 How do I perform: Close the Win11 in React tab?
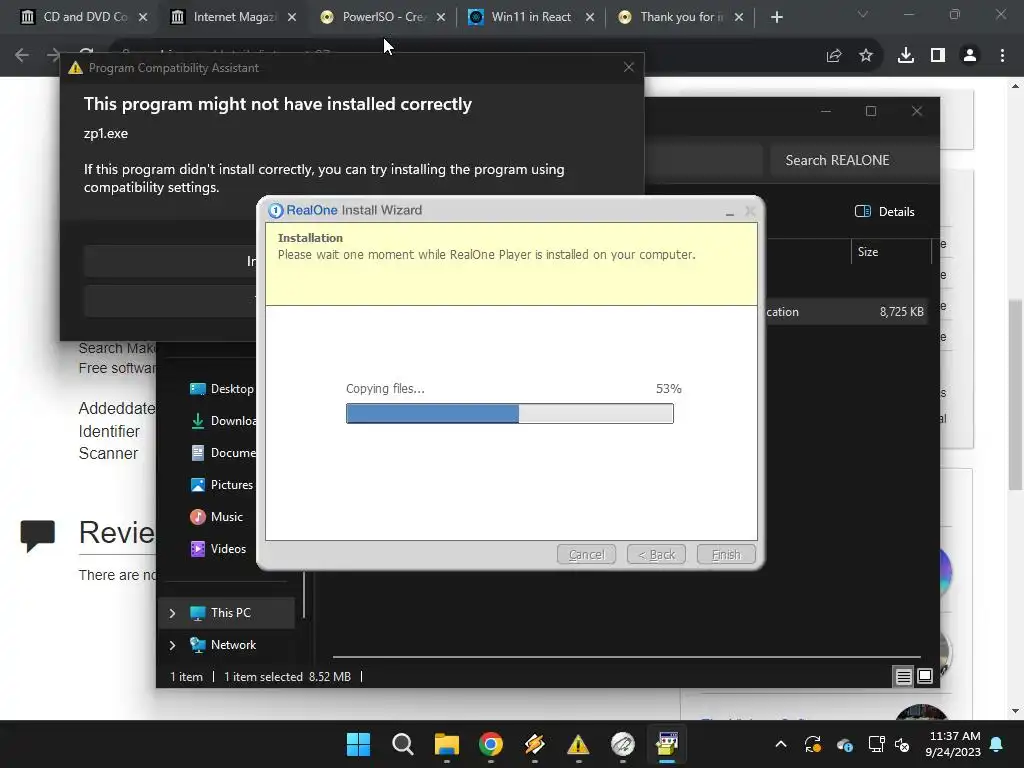click(590, 17)
